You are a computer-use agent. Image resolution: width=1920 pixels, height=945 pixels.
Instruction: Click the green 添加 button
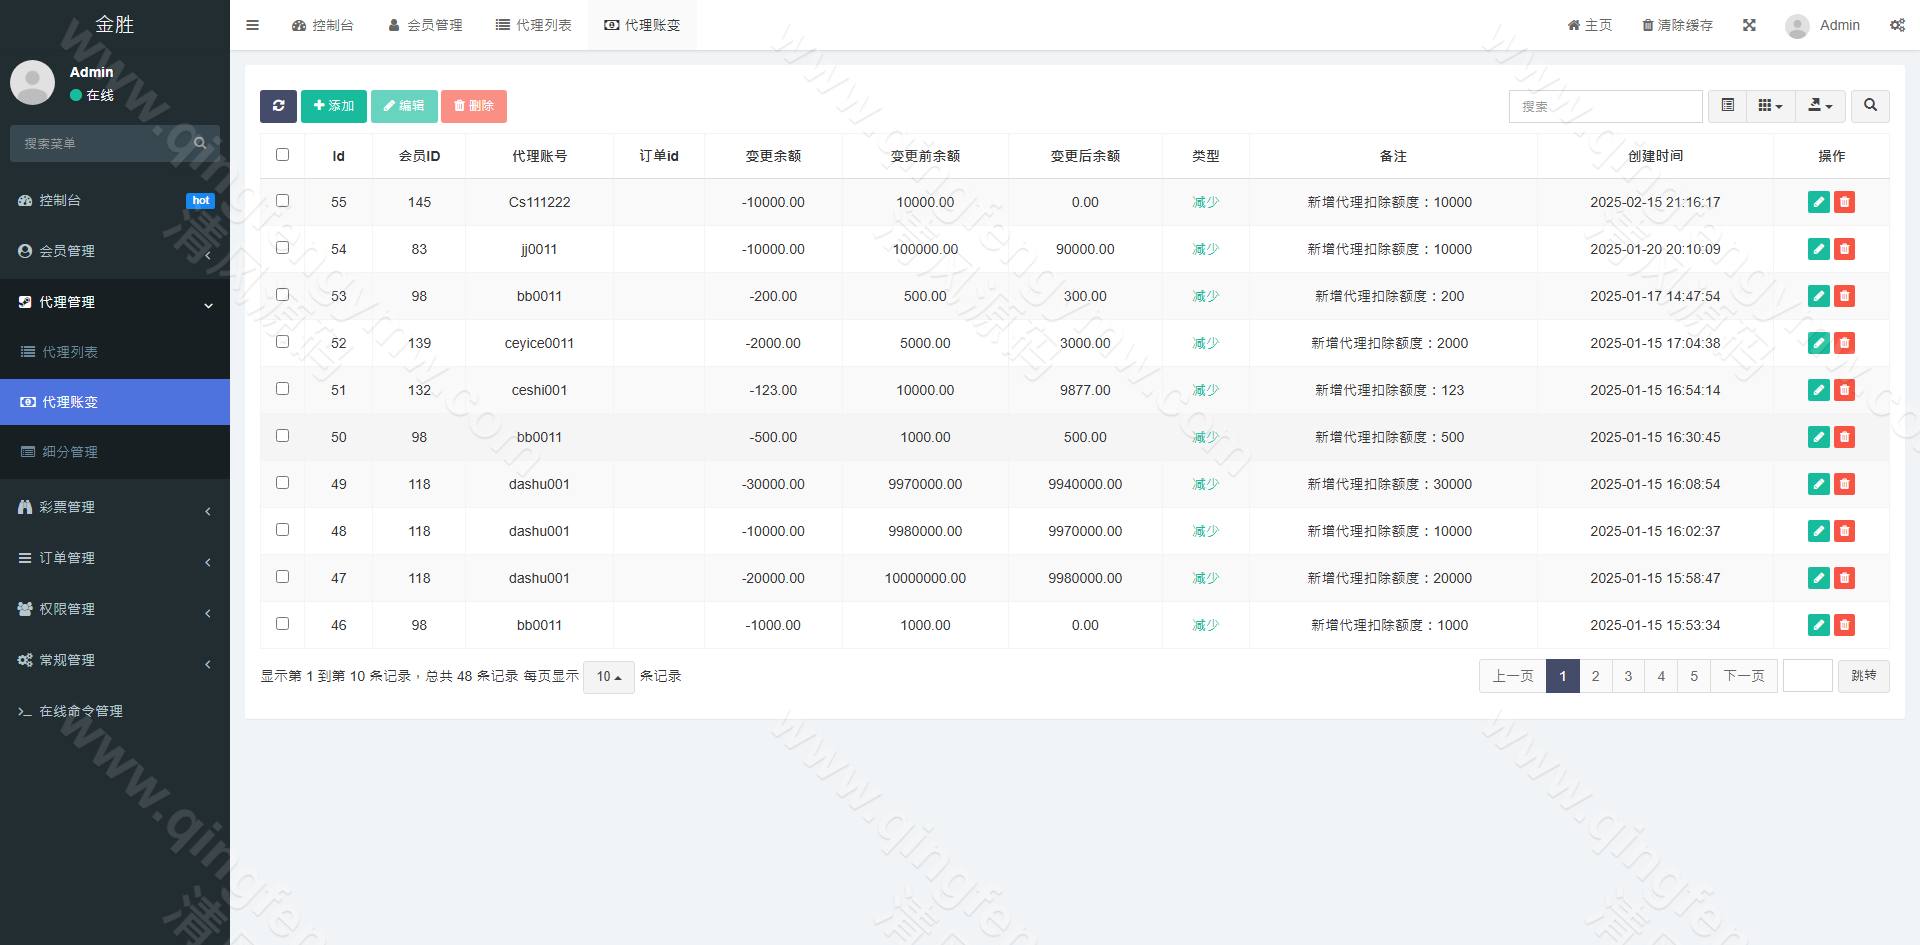pyautogui.click(x=333, y=106)
